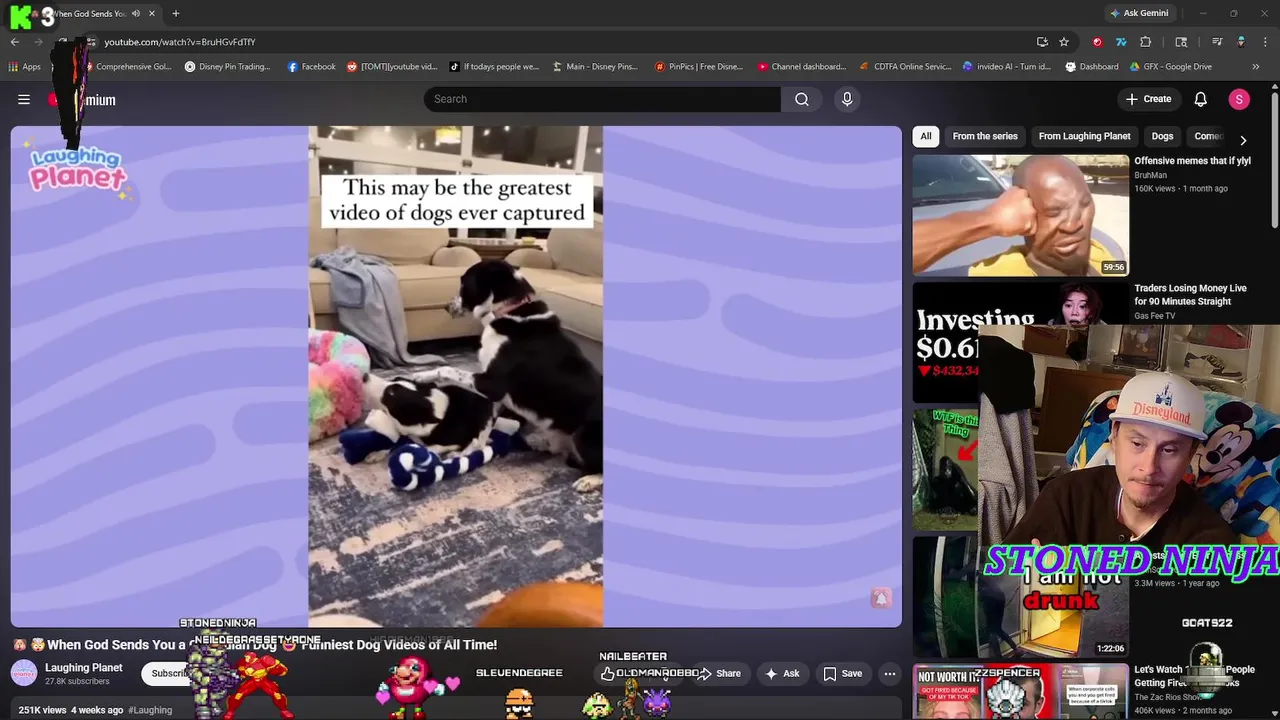Image resolution: width=1280 pixels, height=720 pixels.
Task: Show hidden bookmarks with the overflow chevron
Action: click(1256, 67)
